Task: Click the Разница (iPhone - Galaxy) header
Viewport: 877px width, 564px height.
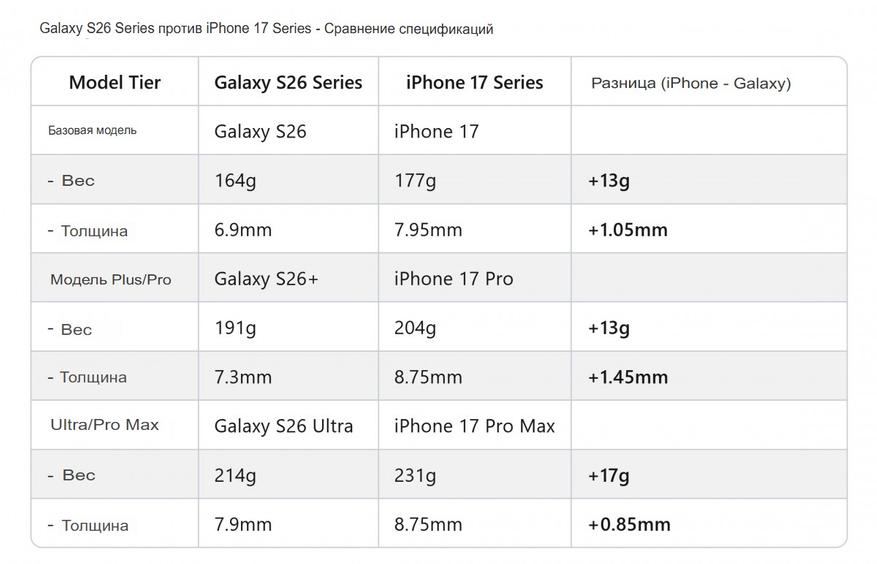Action: click(x=689, y=83)
